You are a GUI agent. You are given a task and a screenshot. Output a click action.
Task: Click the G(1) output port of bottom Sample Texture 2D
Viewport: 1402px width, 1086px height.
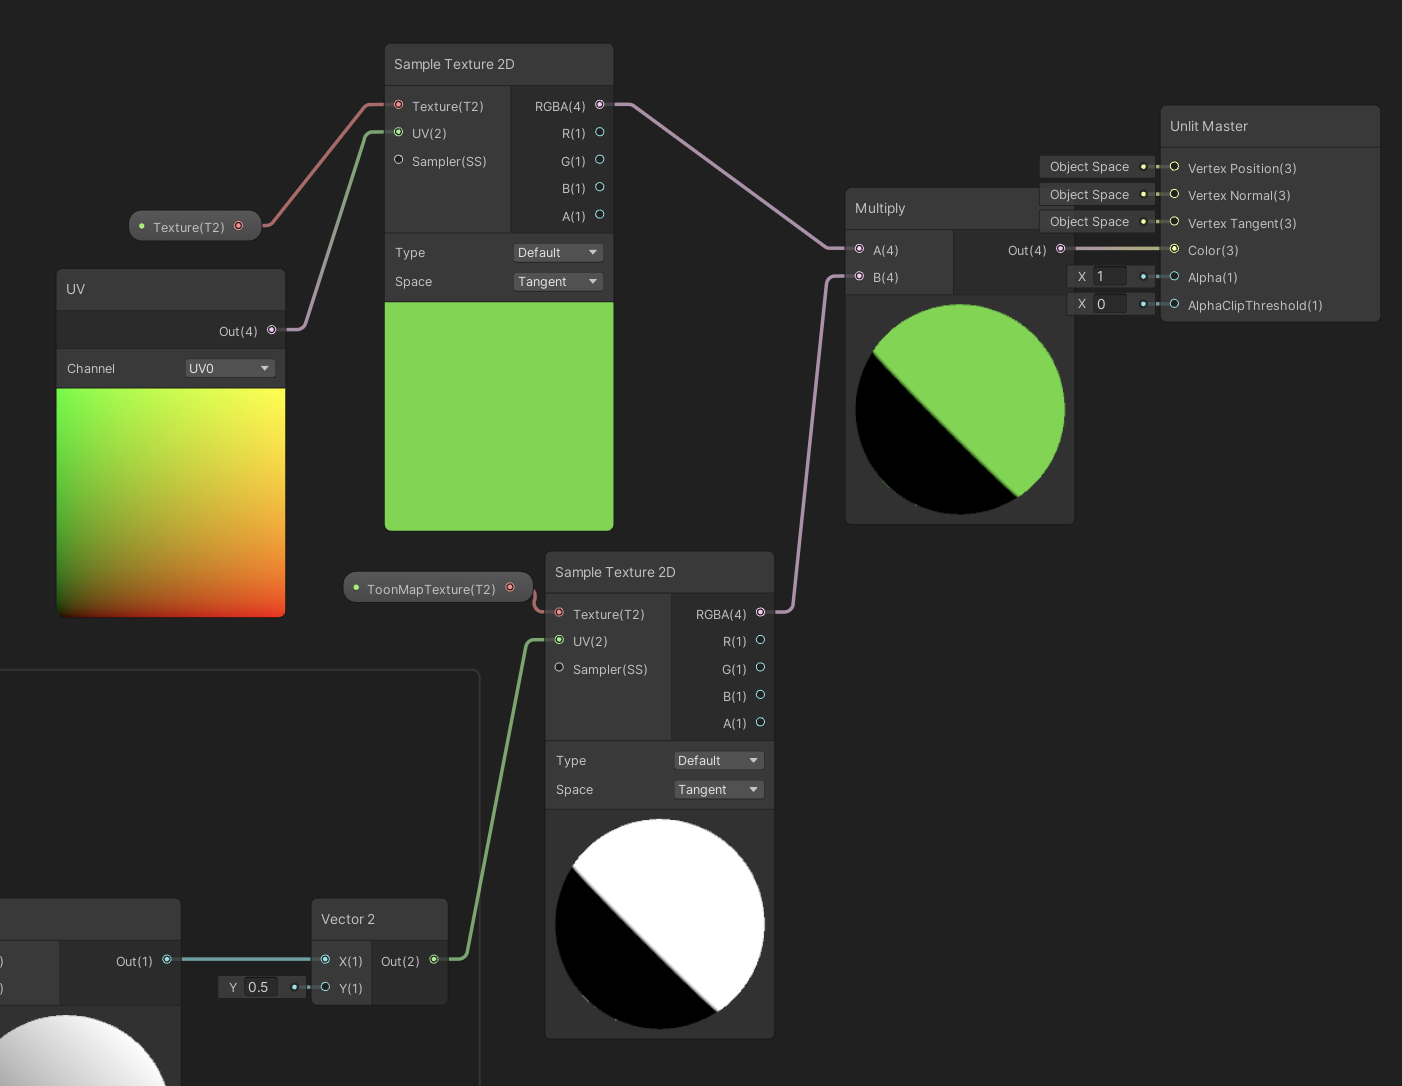[x=760, y=668]
